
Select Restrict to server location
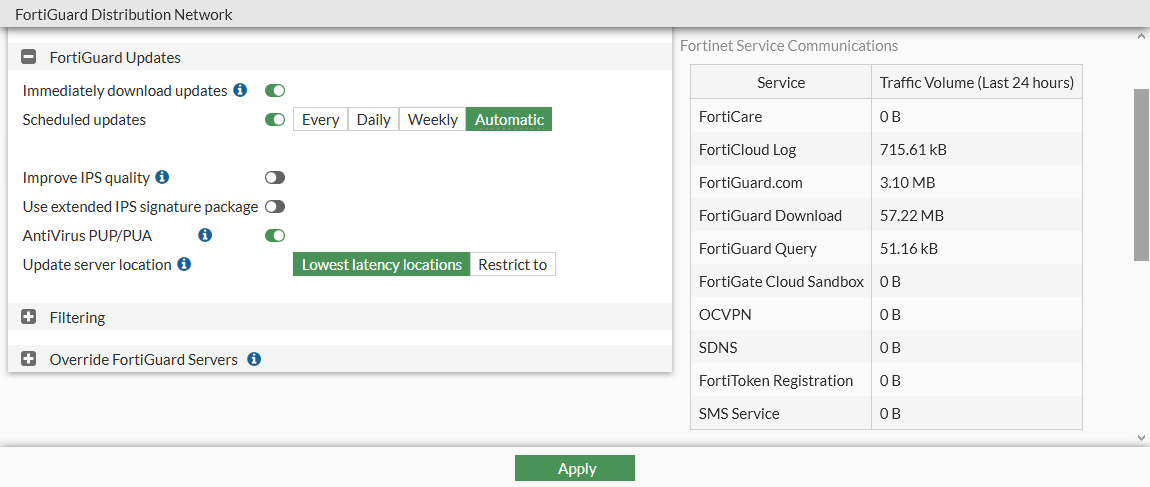coord(512,265)
